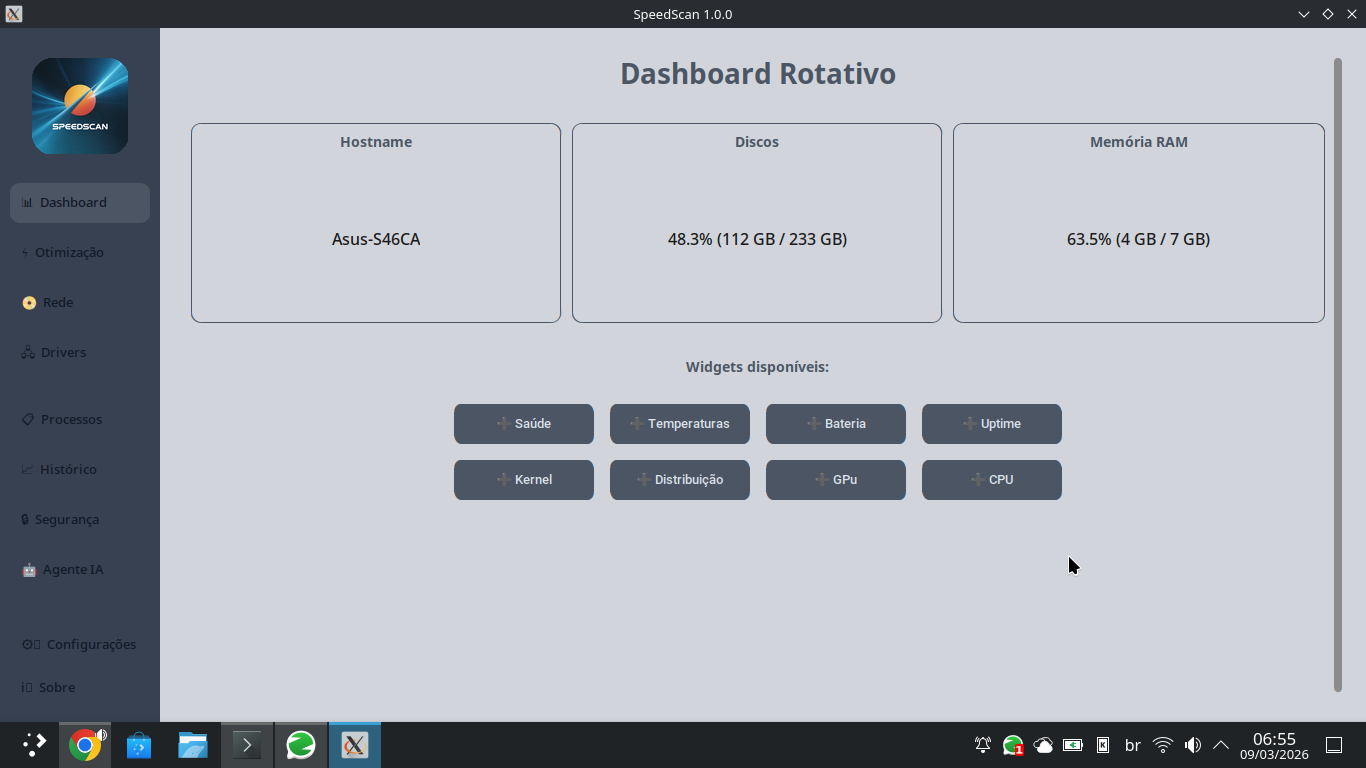This screenshot has height=768, width=1366.
Task: Add the Temperaturas widget
Action: 679,423
